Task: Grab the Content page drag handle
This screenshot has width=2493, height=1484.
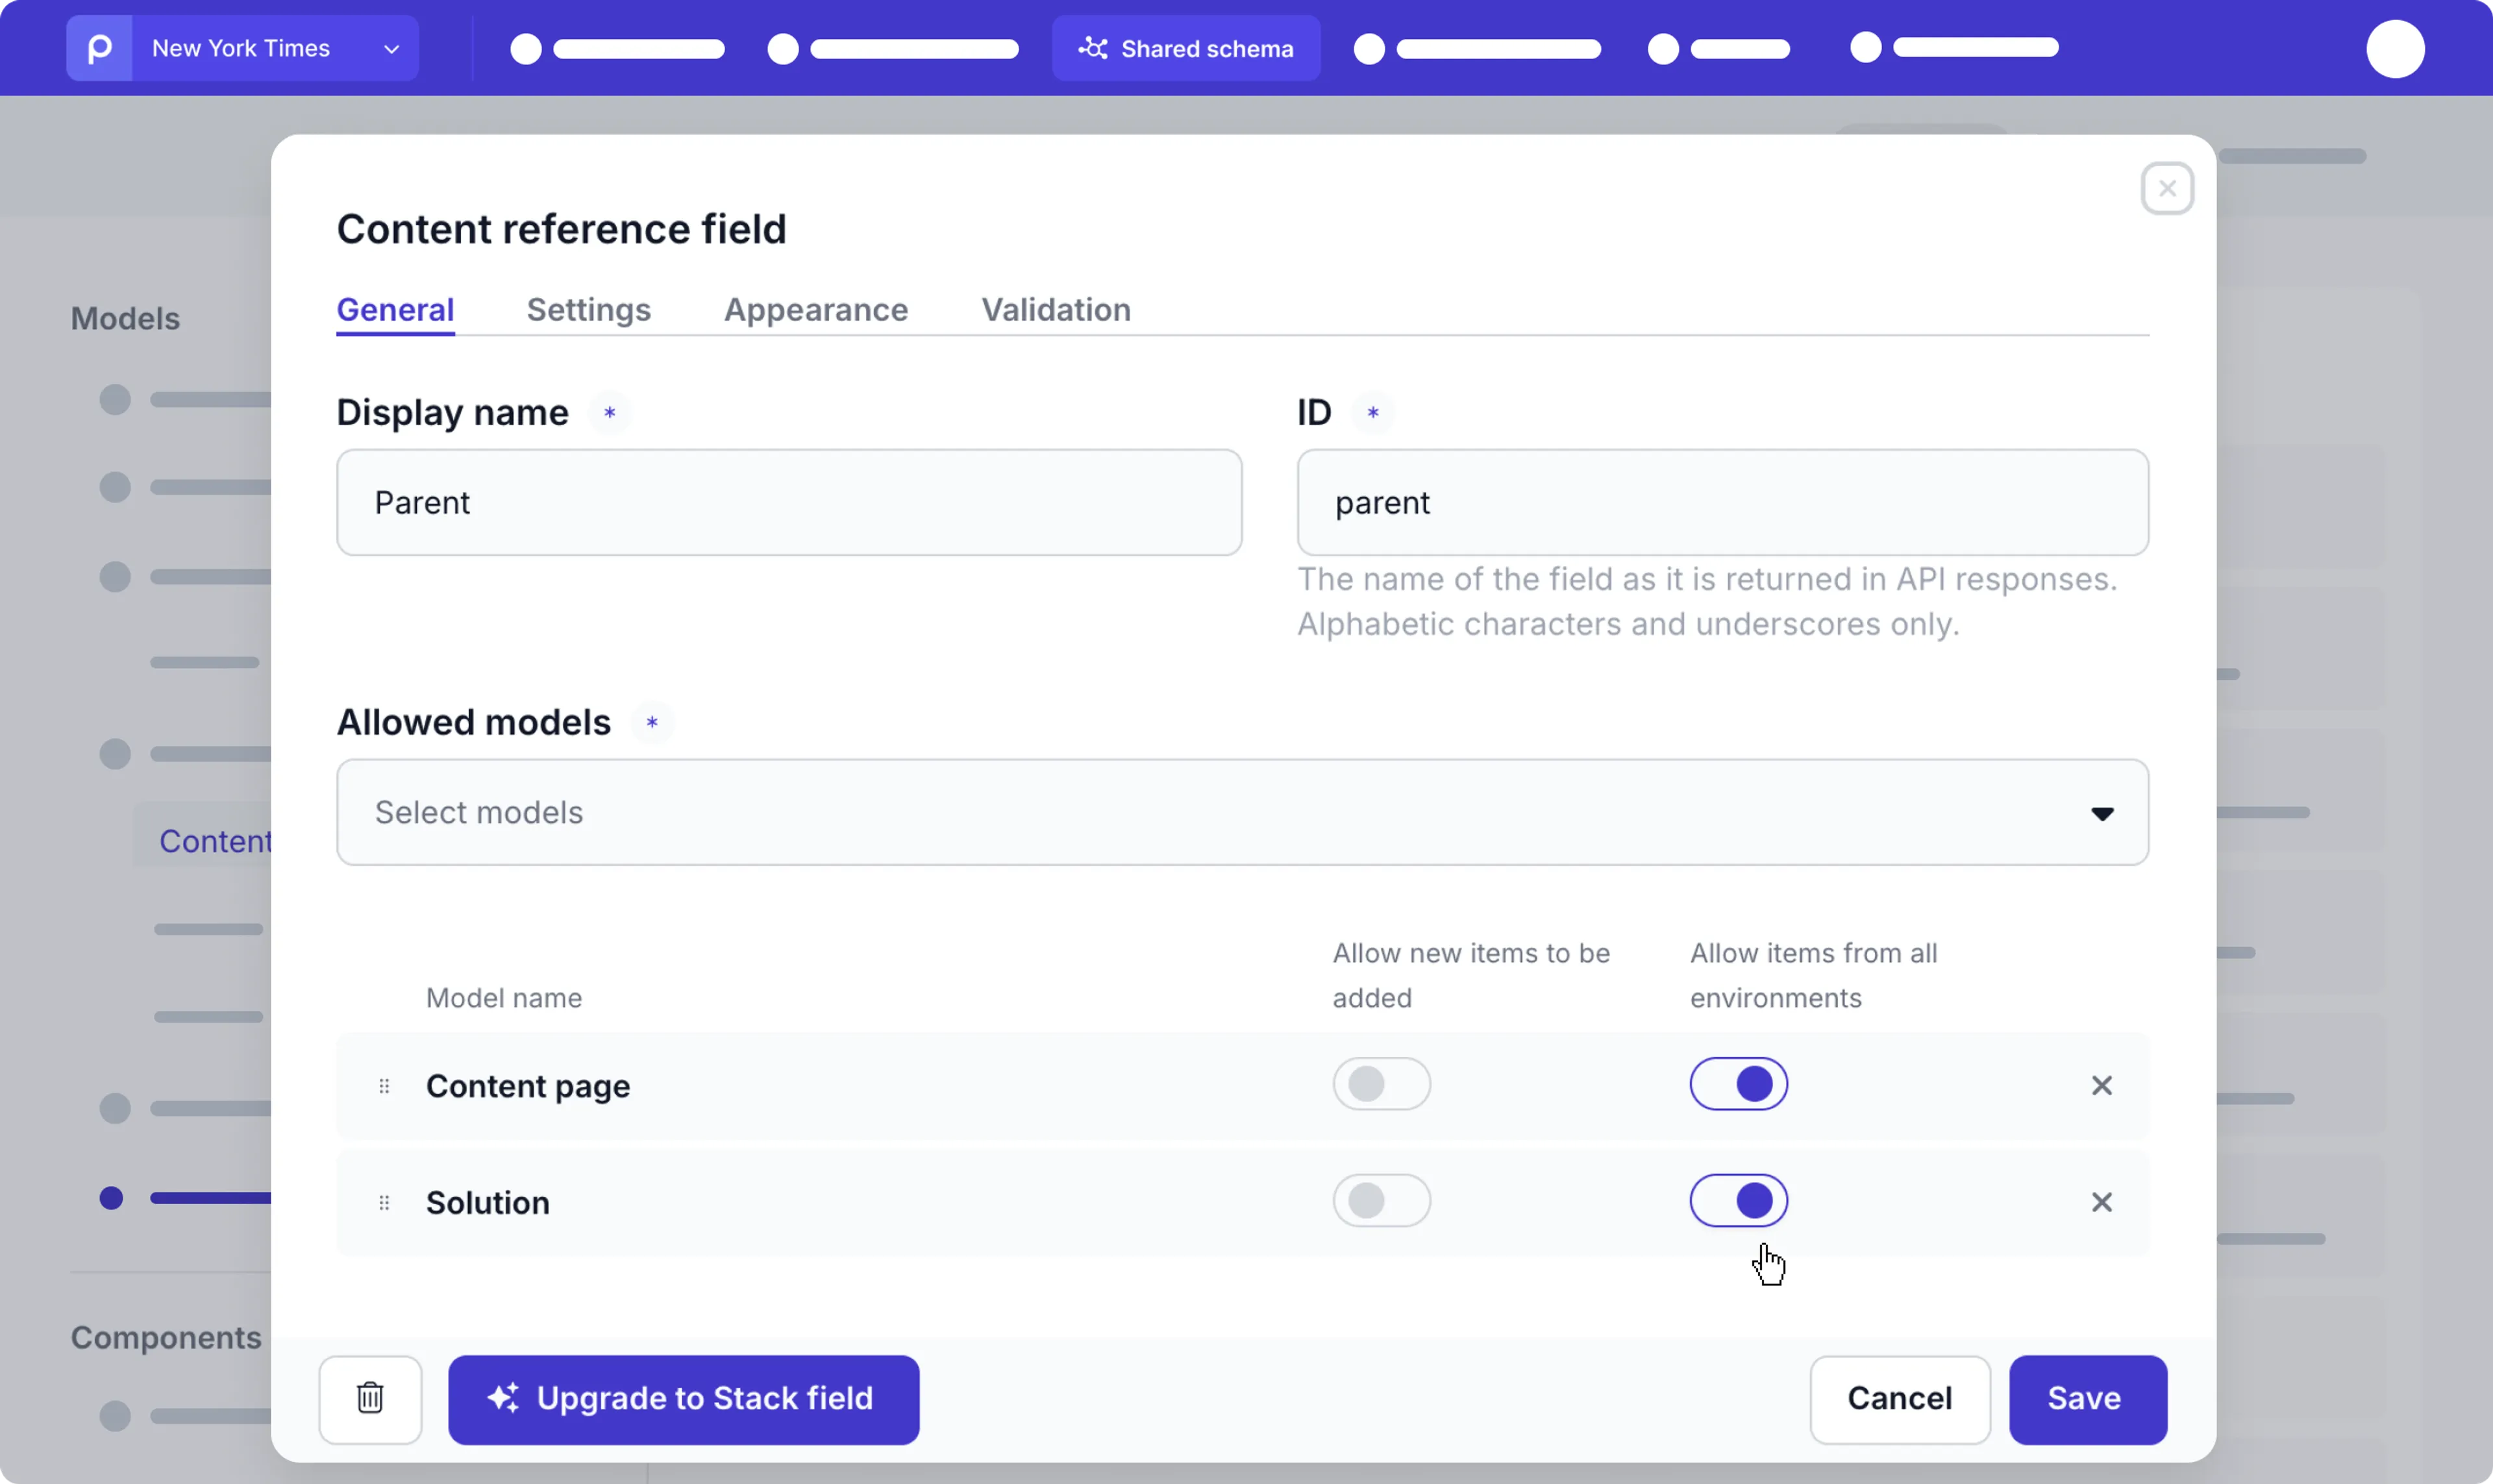Action: pyautogui.click(x=384, y=1086)
